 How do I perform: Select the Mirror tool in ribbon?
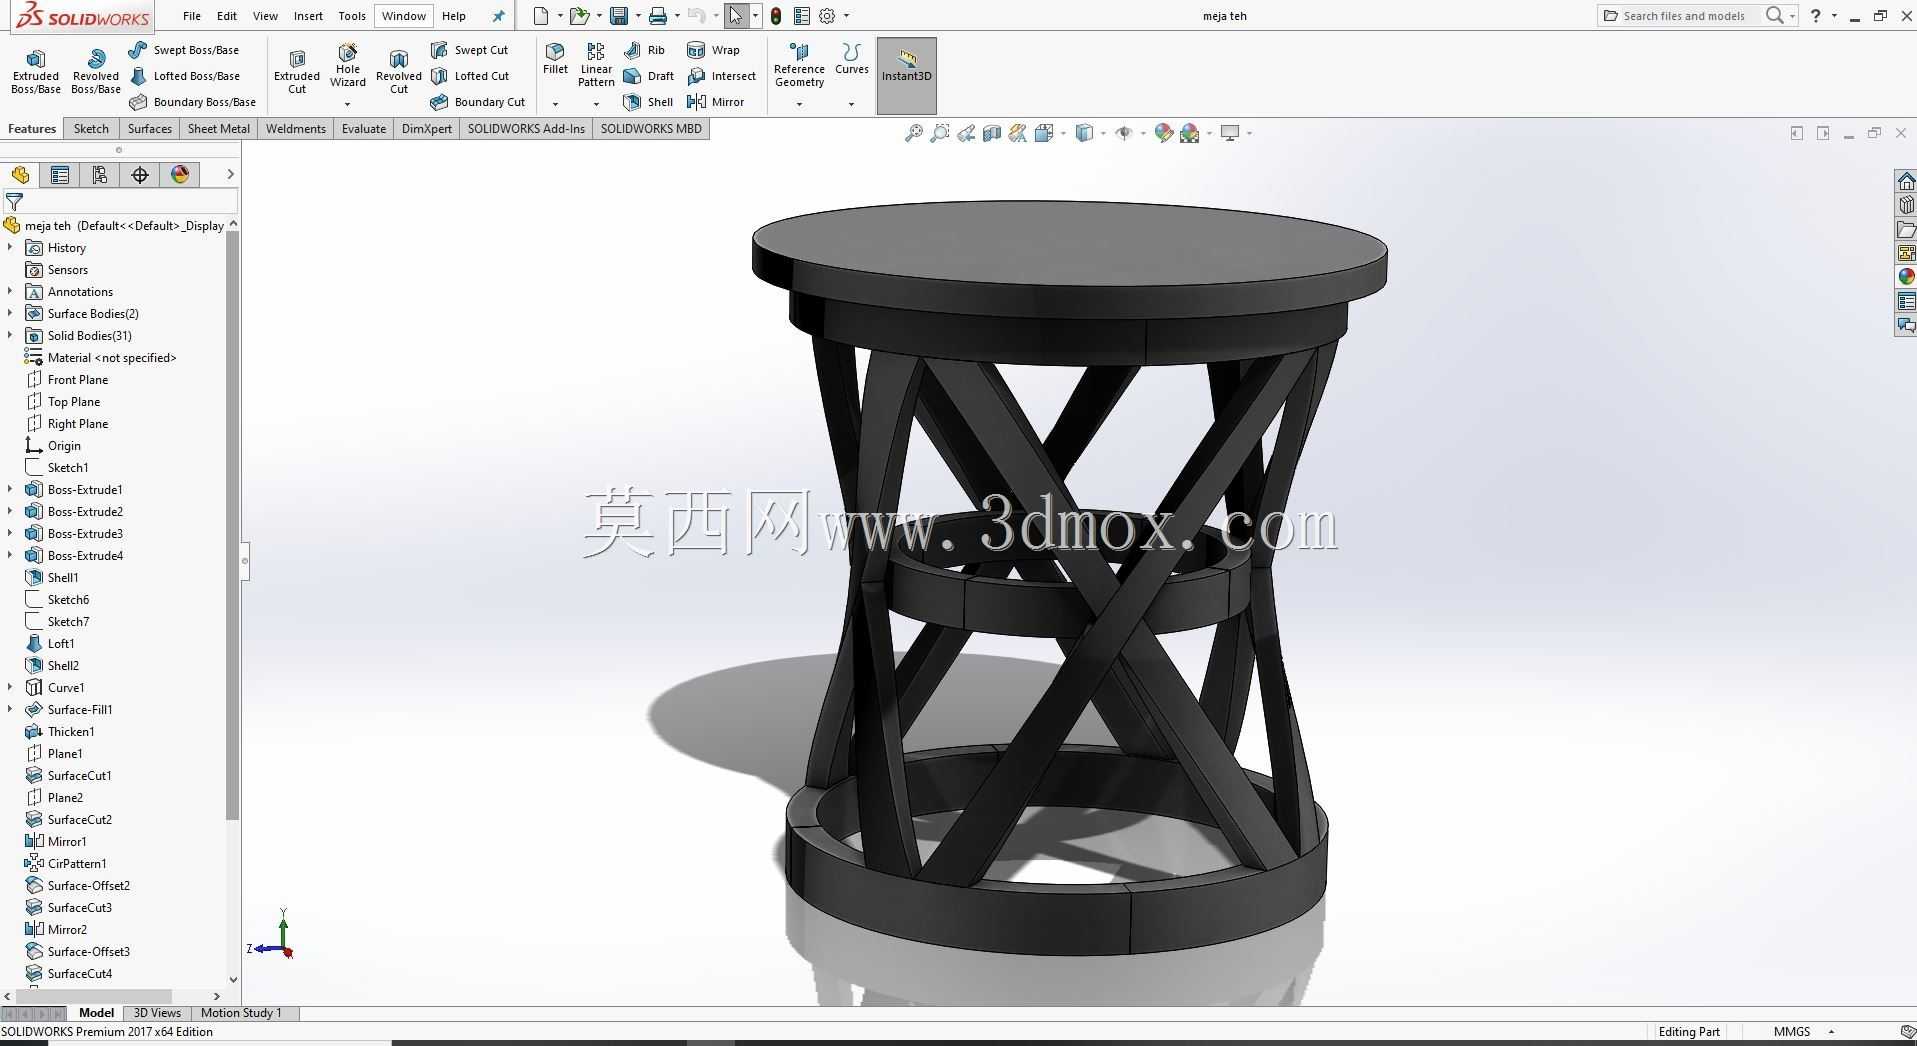tap(716, 102)
